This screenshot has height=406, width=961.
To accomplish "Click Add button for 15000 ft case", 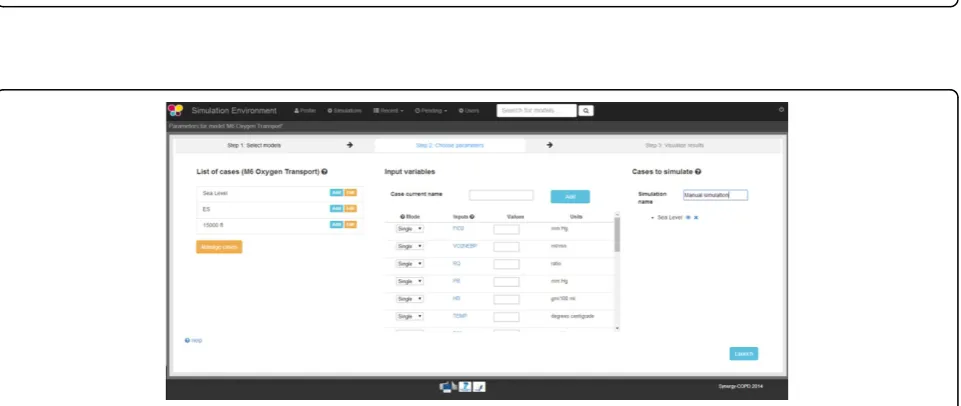I will [x=336, y=224].
